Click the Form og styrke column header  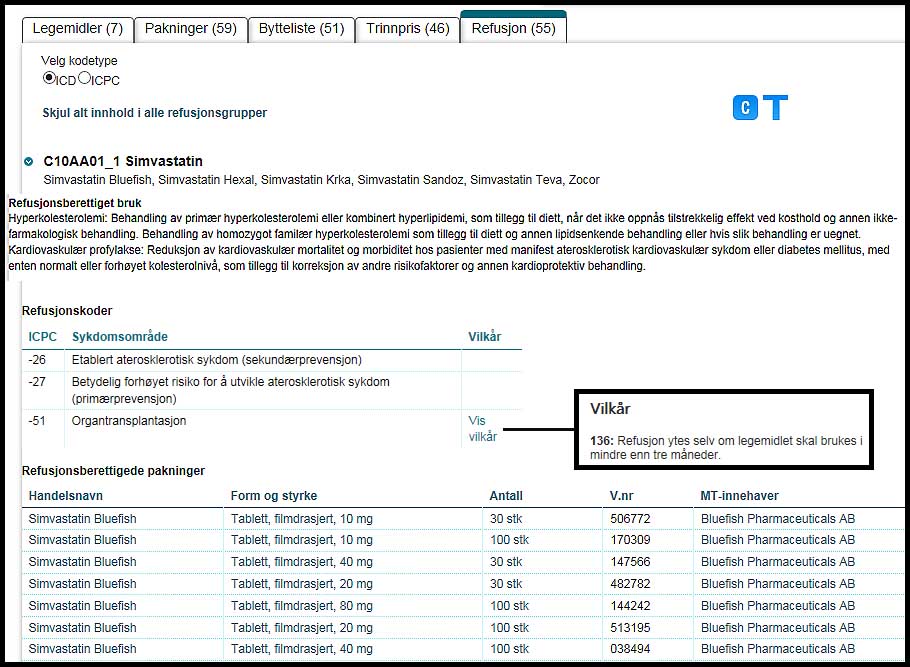(x=274, y=496)
